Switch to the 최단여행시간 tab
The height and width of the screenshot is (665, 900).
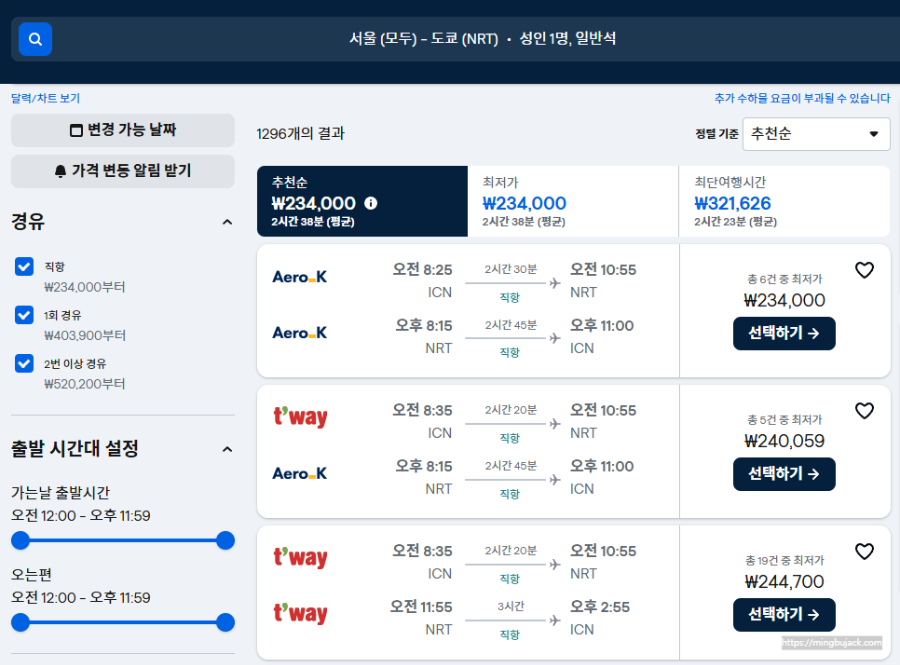coord(784,201)
